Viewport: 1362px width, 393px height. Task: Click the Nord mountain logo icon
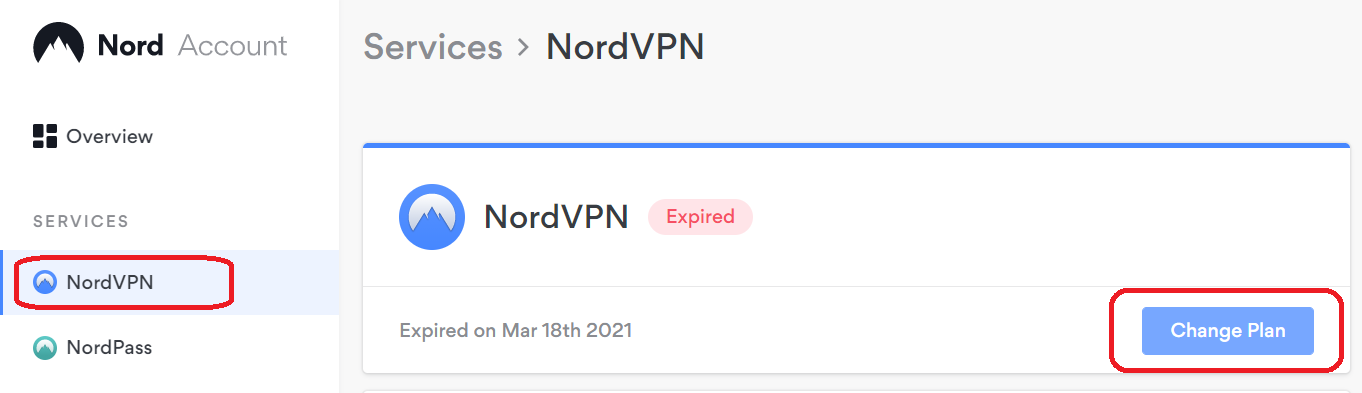pos(59,45)
